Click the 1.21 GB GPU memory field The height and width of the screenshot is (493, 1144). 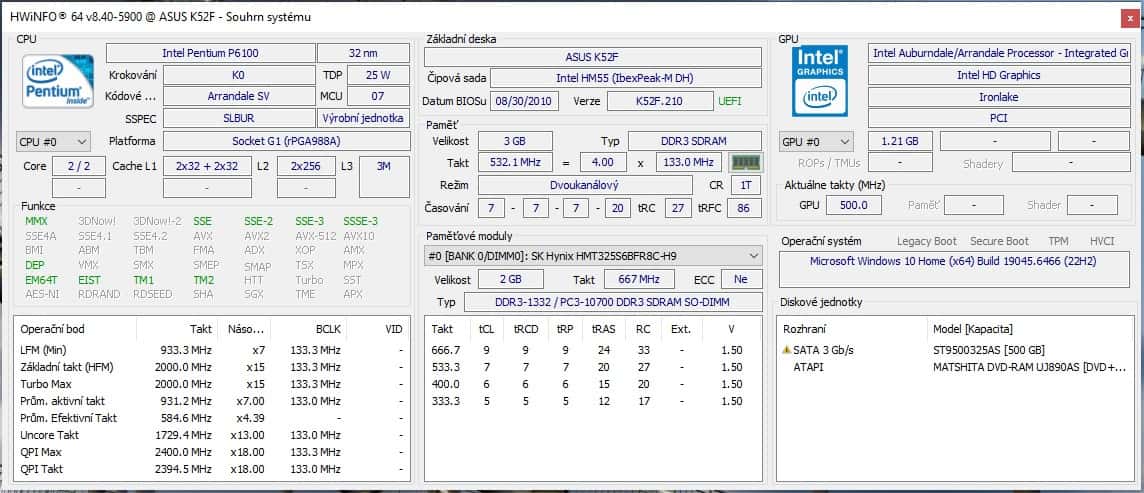900,141
